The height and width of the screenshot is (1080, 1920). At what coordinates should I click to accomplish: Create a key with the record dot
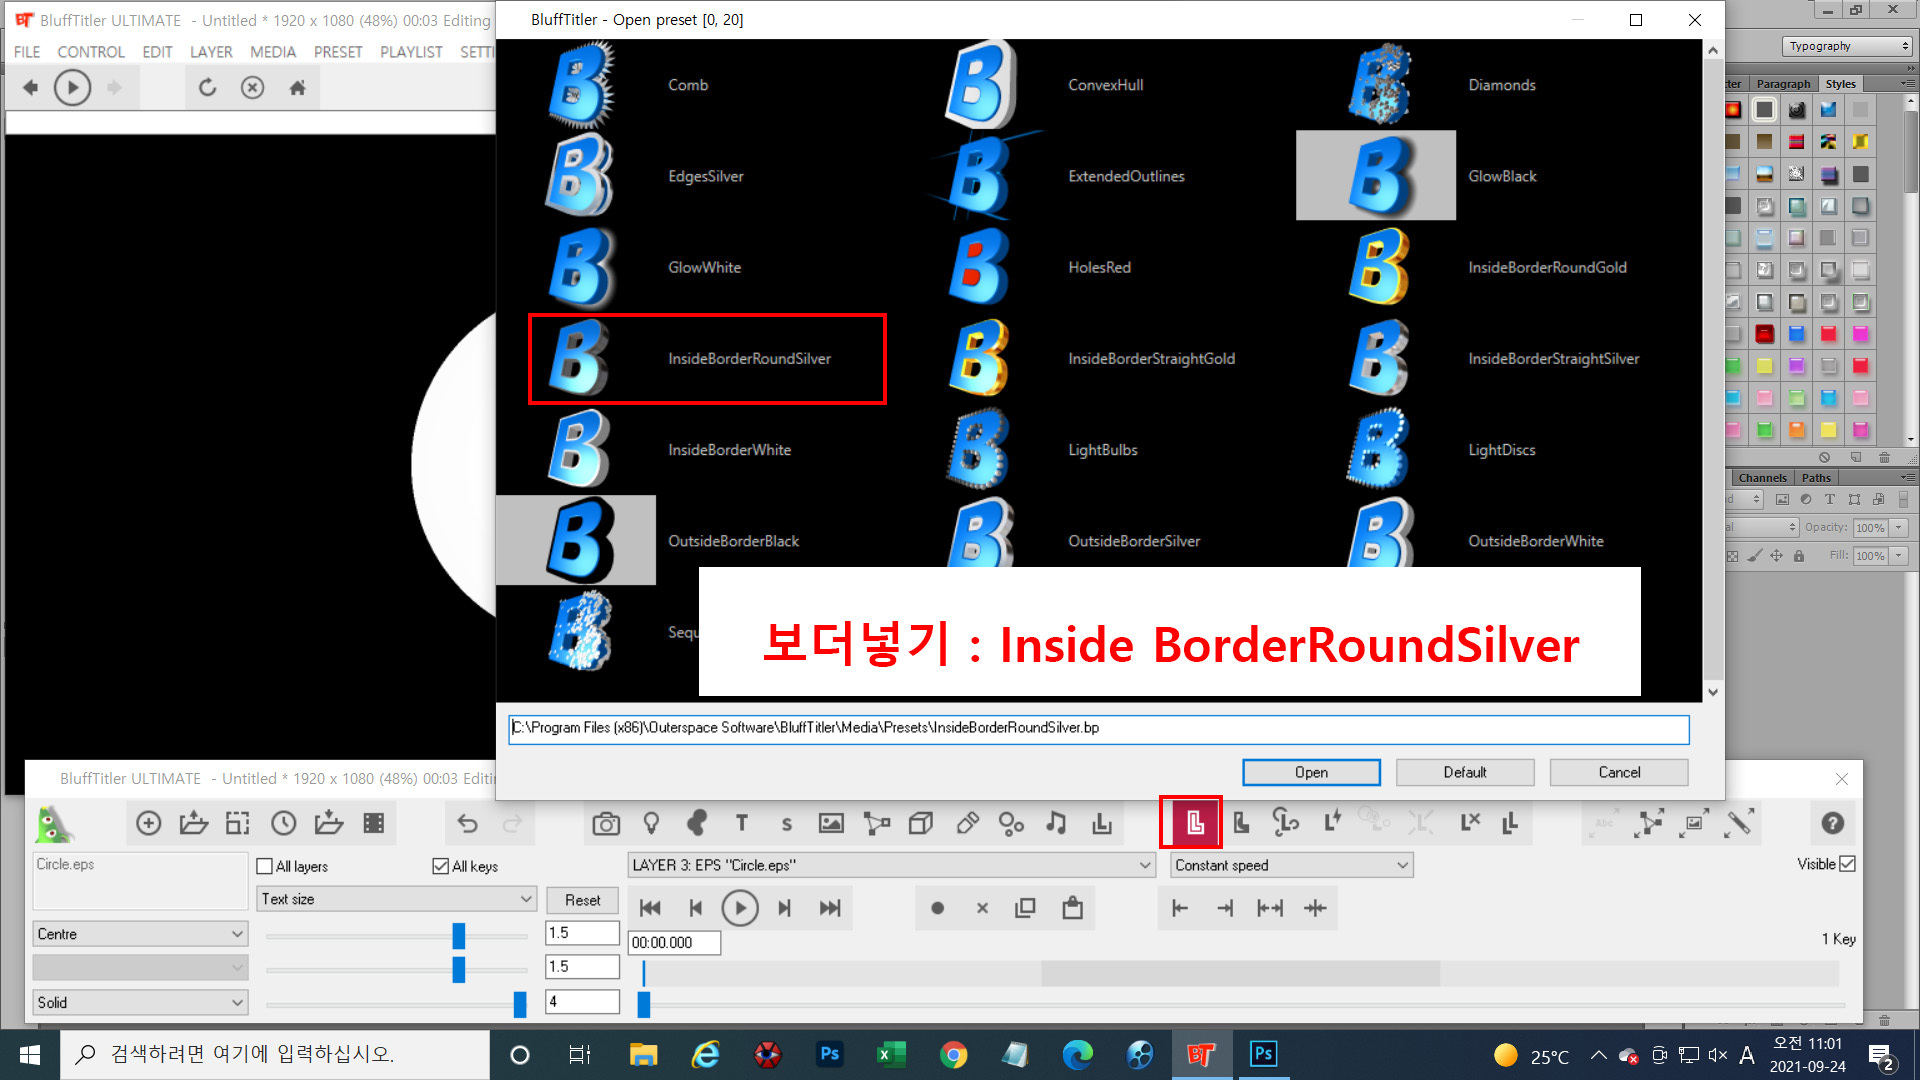(x=937, y=908)
